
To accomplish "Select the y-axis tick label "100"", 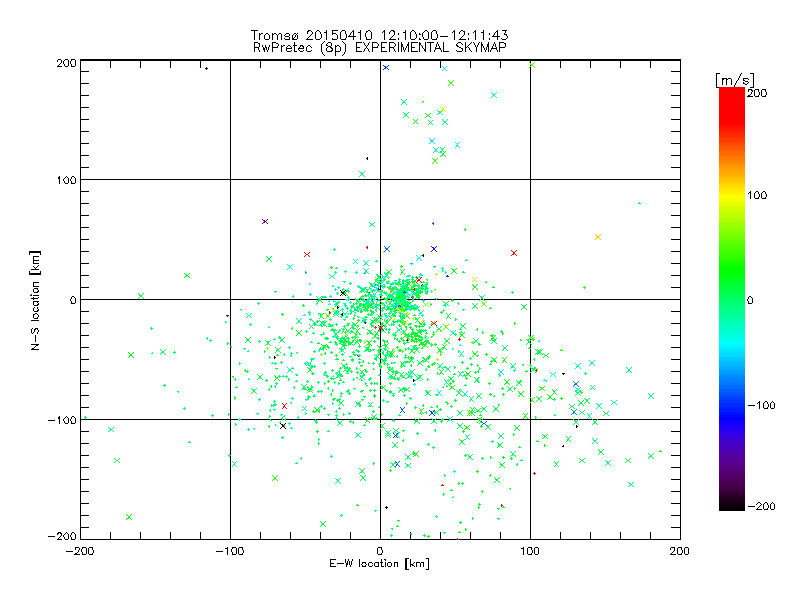I will click(66, 180).
